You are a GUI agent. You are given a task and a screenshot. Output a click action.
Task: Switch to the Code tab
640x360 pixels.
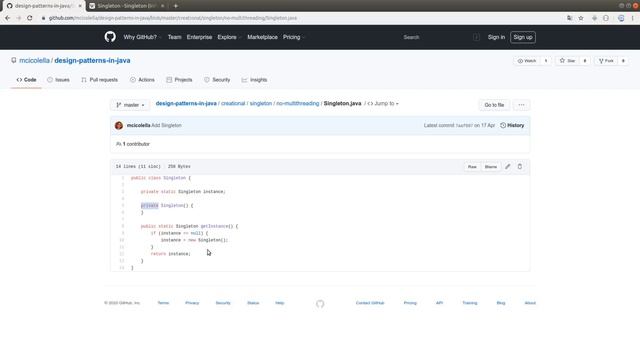26,80
